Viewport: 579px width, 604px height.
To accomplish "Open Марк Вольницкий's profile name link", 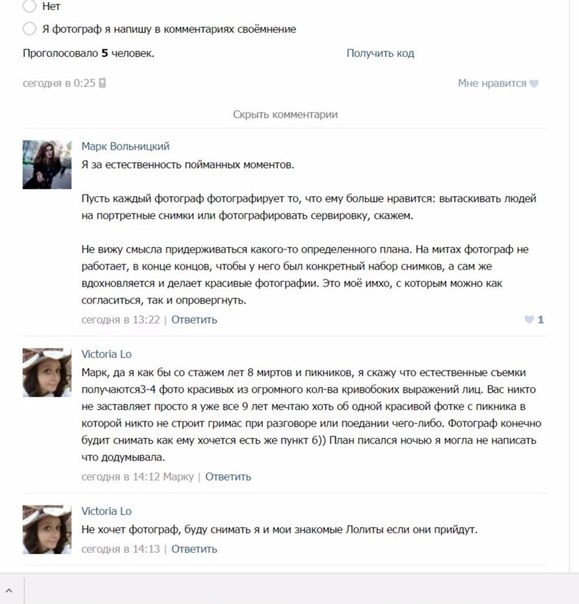I will pyautogui.click(x=125, y=146).
